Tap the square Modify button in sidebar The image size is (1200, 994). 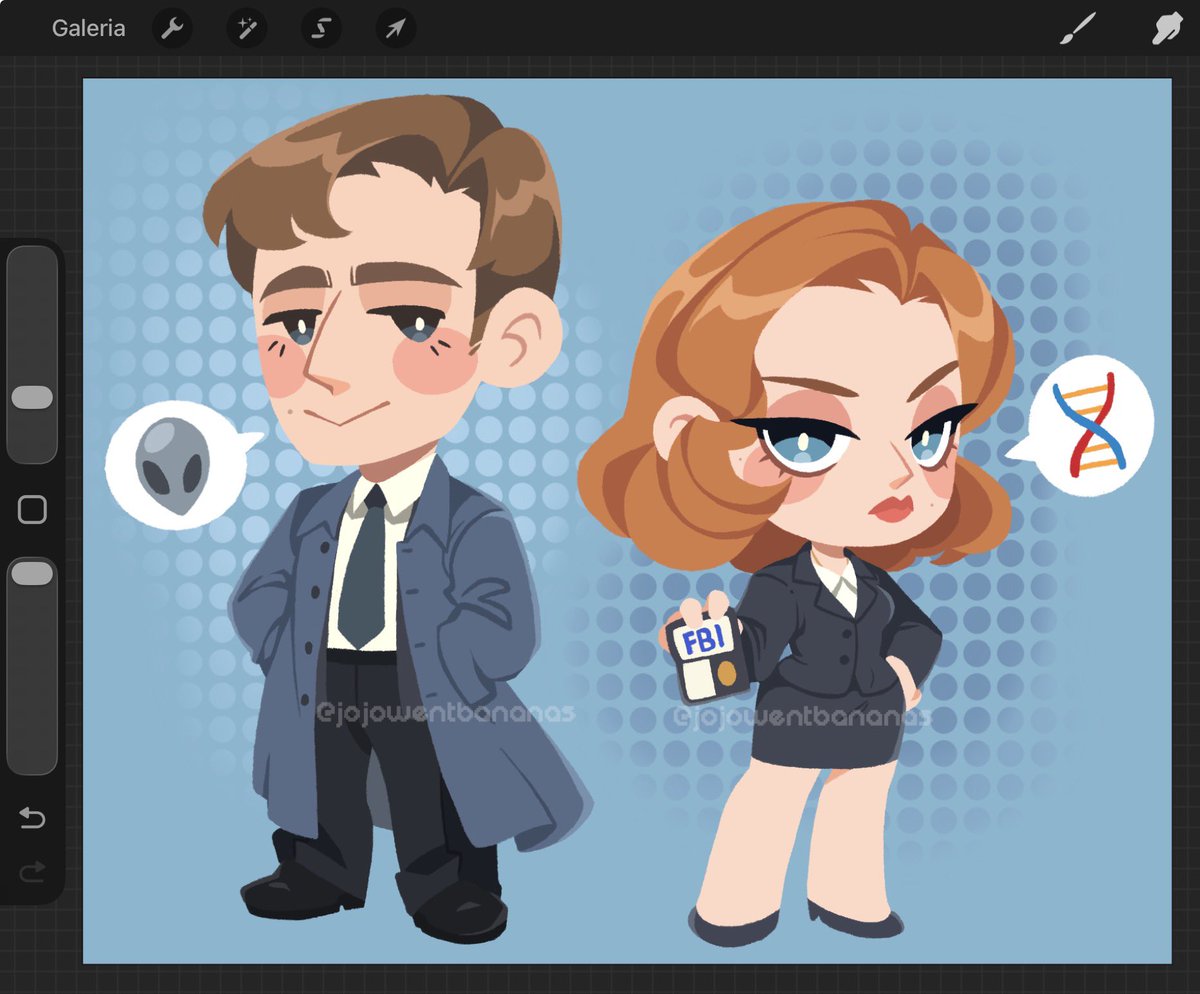32,510
